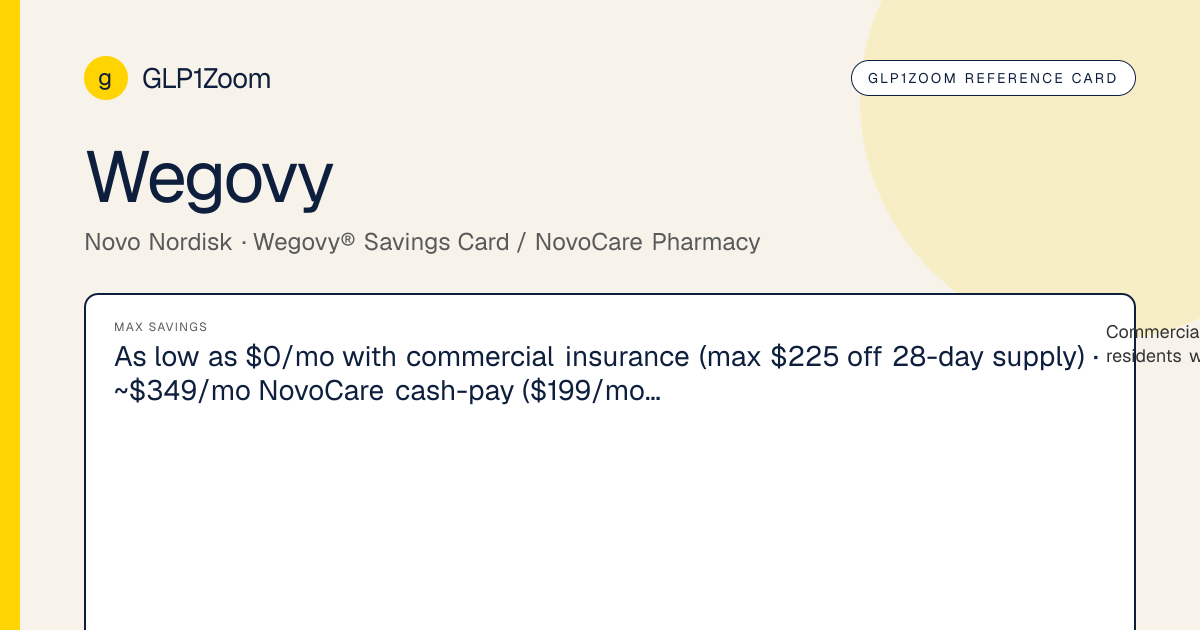This screenshot has height=630, width=1200.
Task: Expand the truncated ($199/mo… text
Action: (595, 391)
